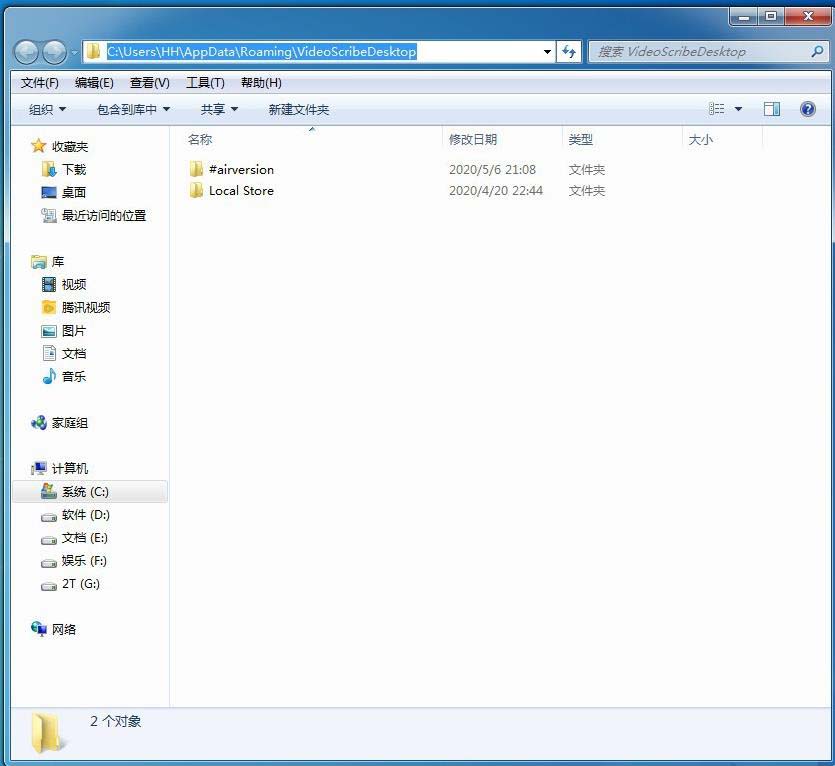
Task: Focus the VideoScribeDesktop search box
Action: (708, 52)
